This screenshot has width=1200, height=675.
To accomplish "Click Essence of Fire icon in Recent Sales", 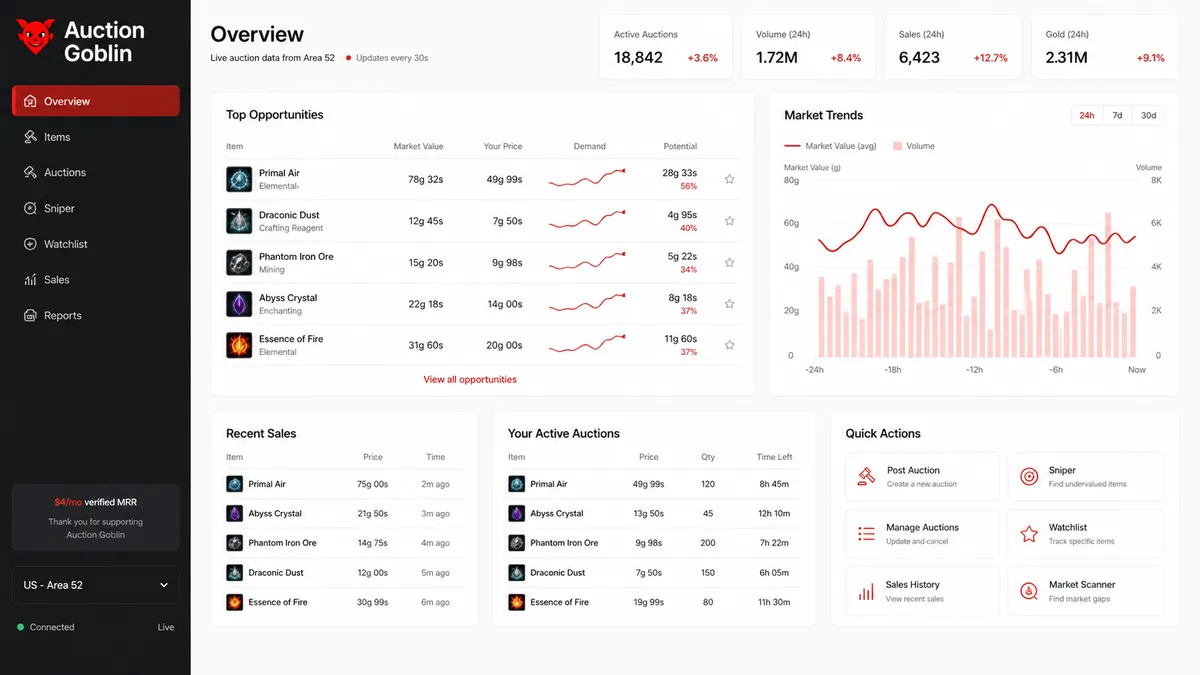I will 234,602.
